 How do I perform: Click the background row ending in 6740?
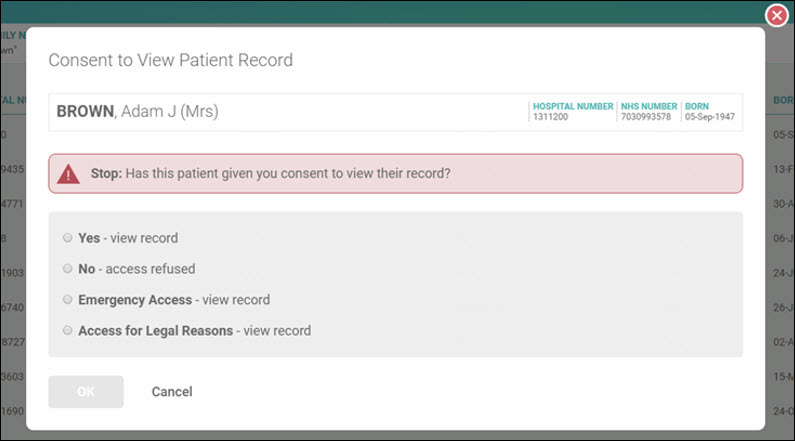(13, 307)
